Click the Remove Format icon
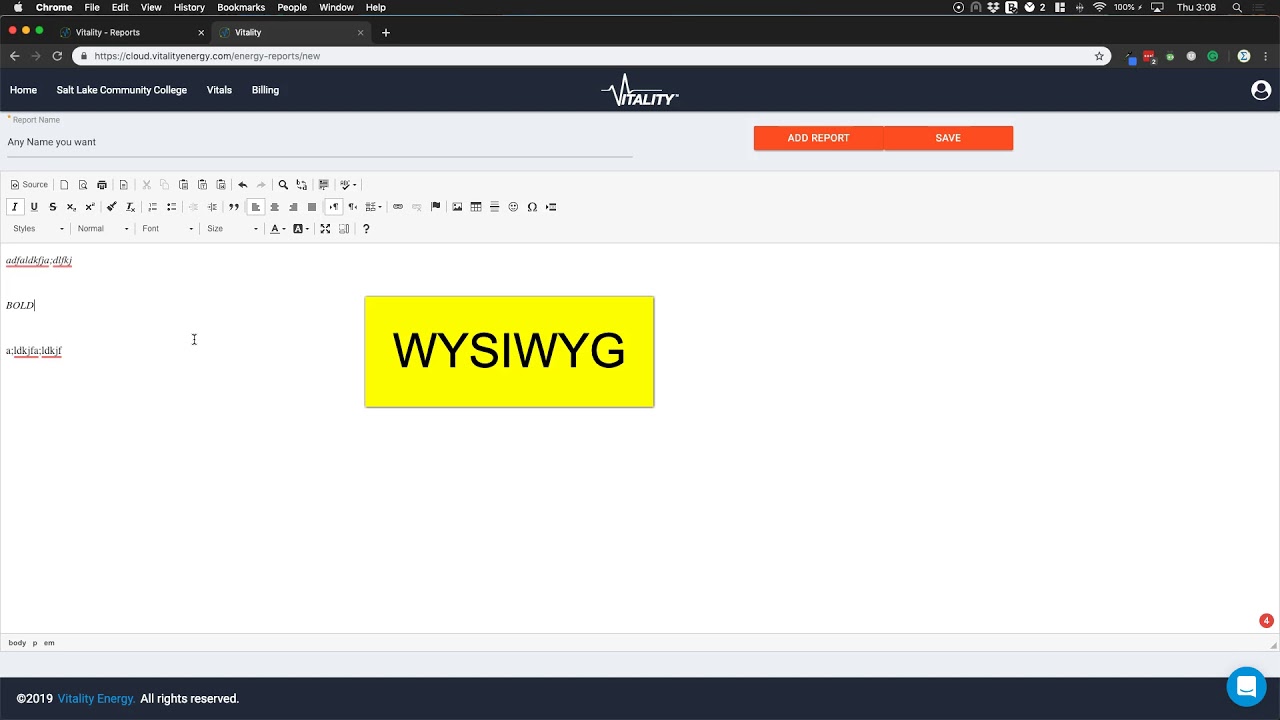The height and width of the screenshot is (720, 1280). pyautogui.click(x=130, y=207)
